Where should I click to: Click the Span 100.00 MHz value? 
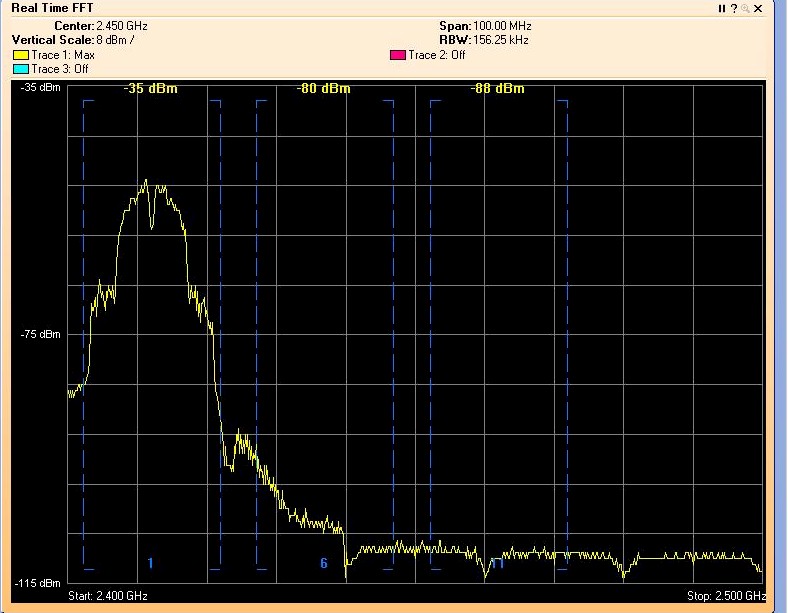[x=502, y=26]
